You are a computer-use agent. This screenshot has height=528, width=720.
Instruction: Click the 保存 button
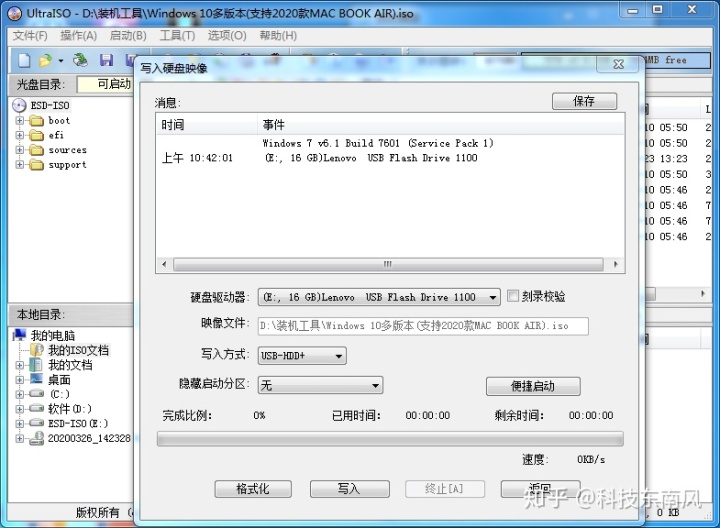[584, 101]
